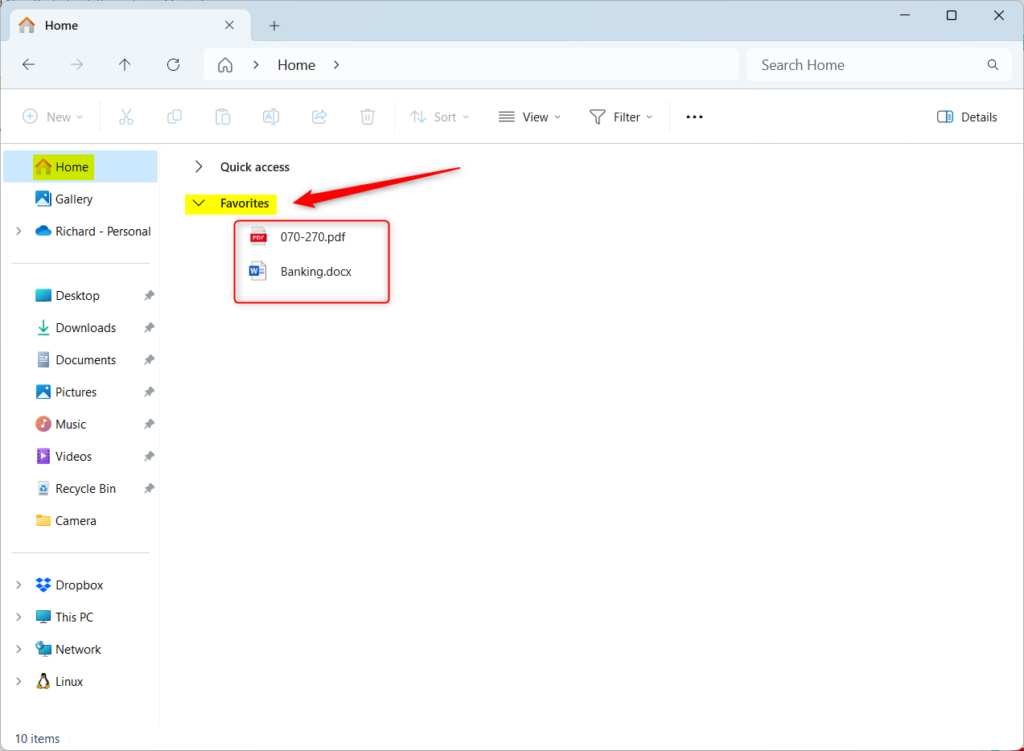The height and width of the screenshot is (751, 1024).
Task: Click the Copy icon in toolbar
Action: tap(174, 117)
